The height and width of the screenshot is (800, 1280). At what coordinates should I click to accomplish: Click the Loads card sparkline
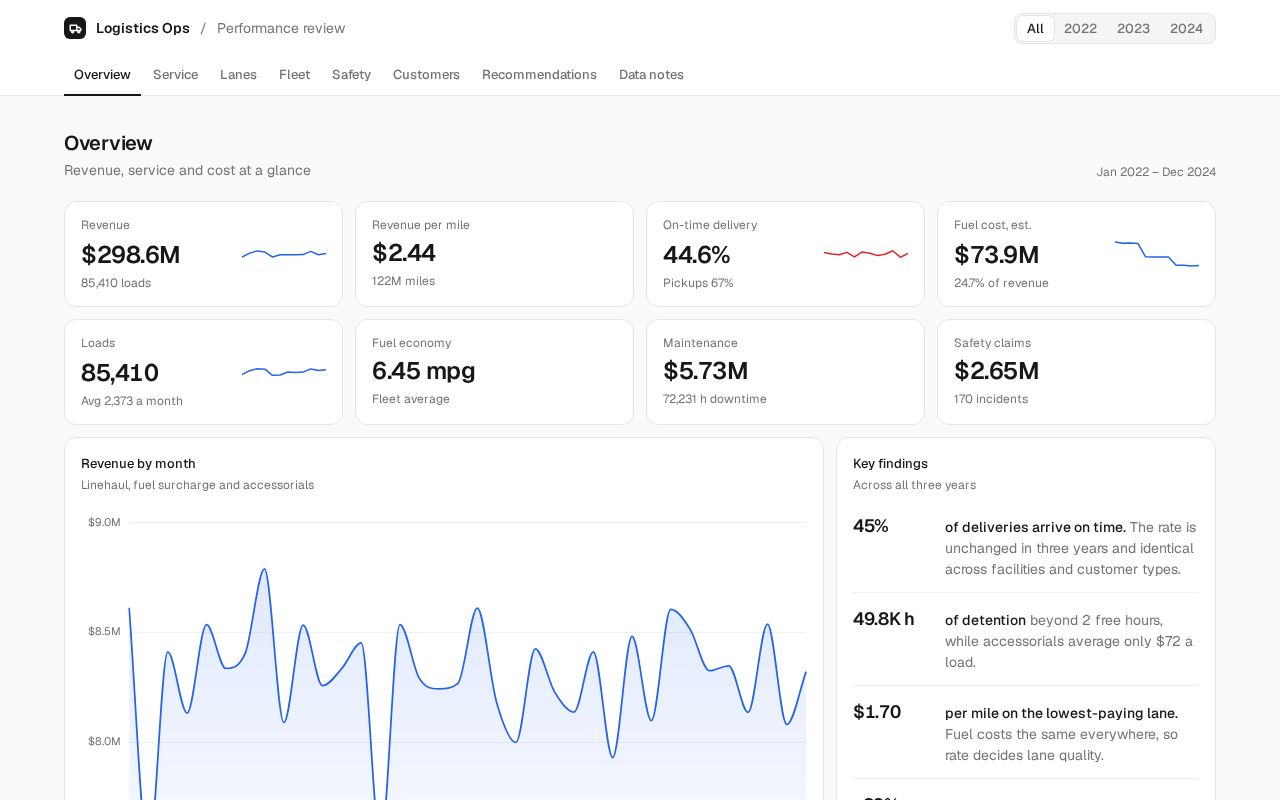284,372
